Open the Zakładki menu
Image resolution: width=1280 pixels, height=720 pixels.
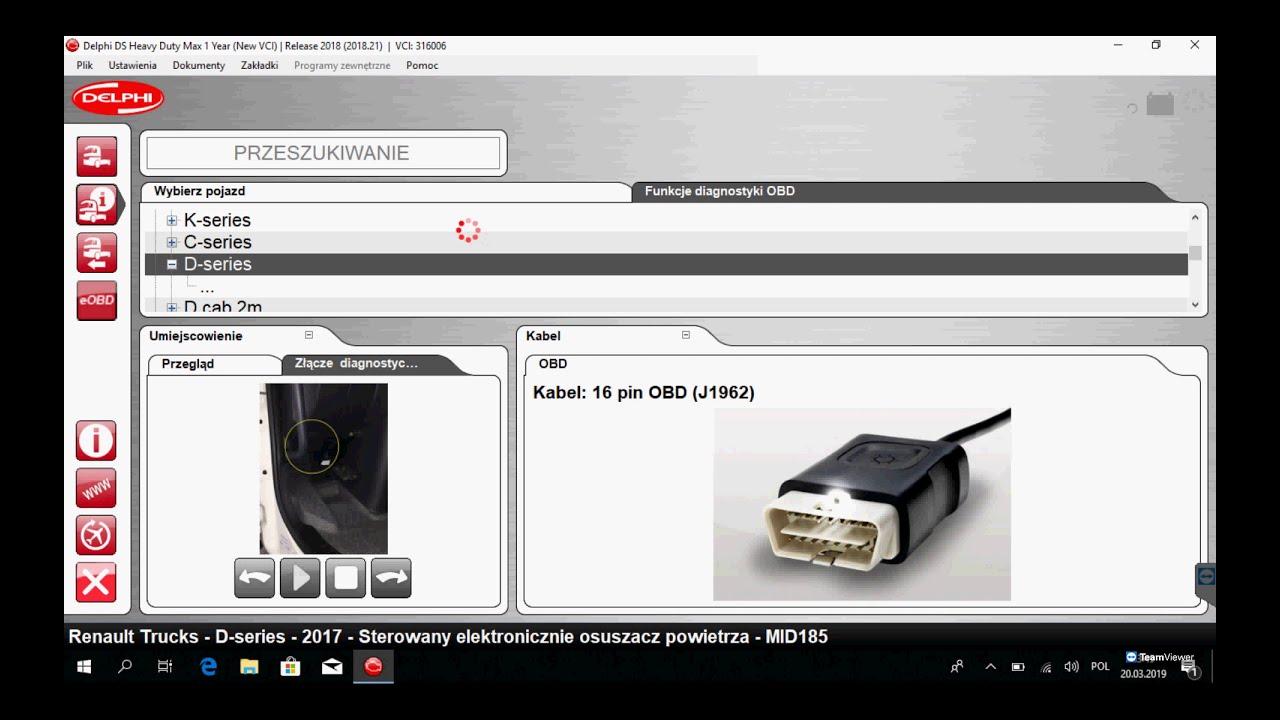260,65
